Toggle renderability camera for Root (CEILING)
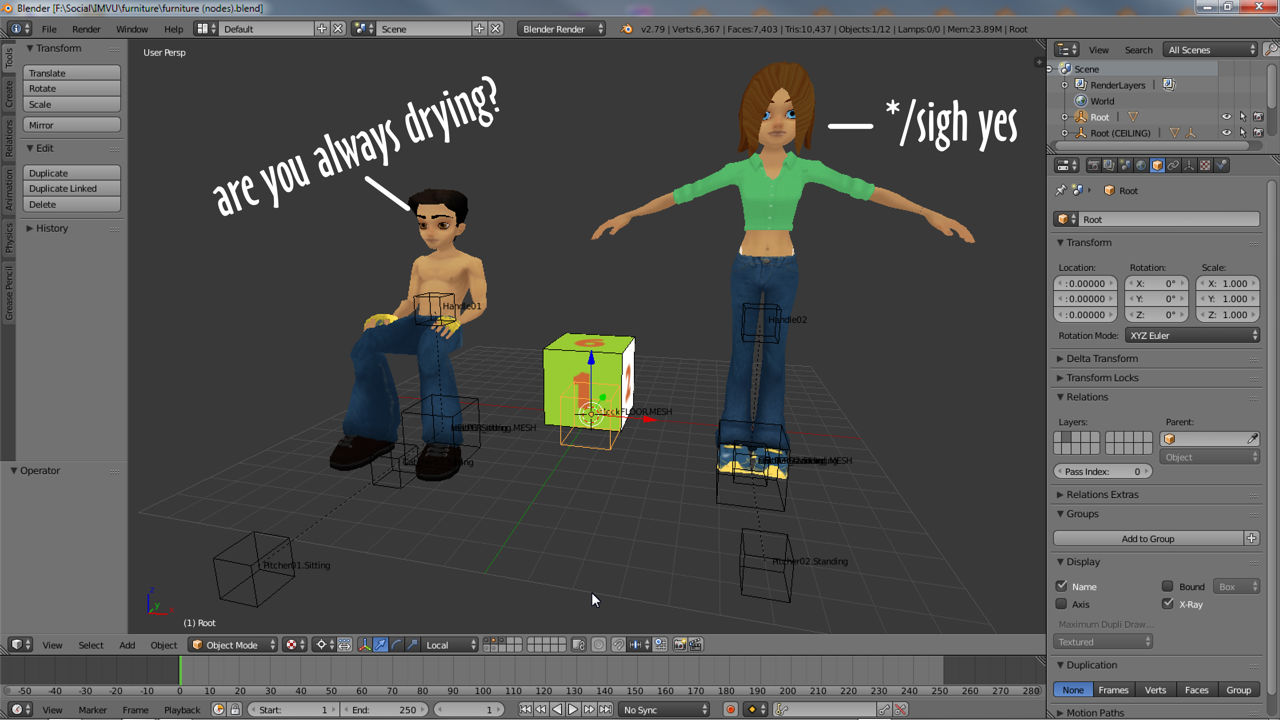1280x720 pixels. (x=1259, y=133)
